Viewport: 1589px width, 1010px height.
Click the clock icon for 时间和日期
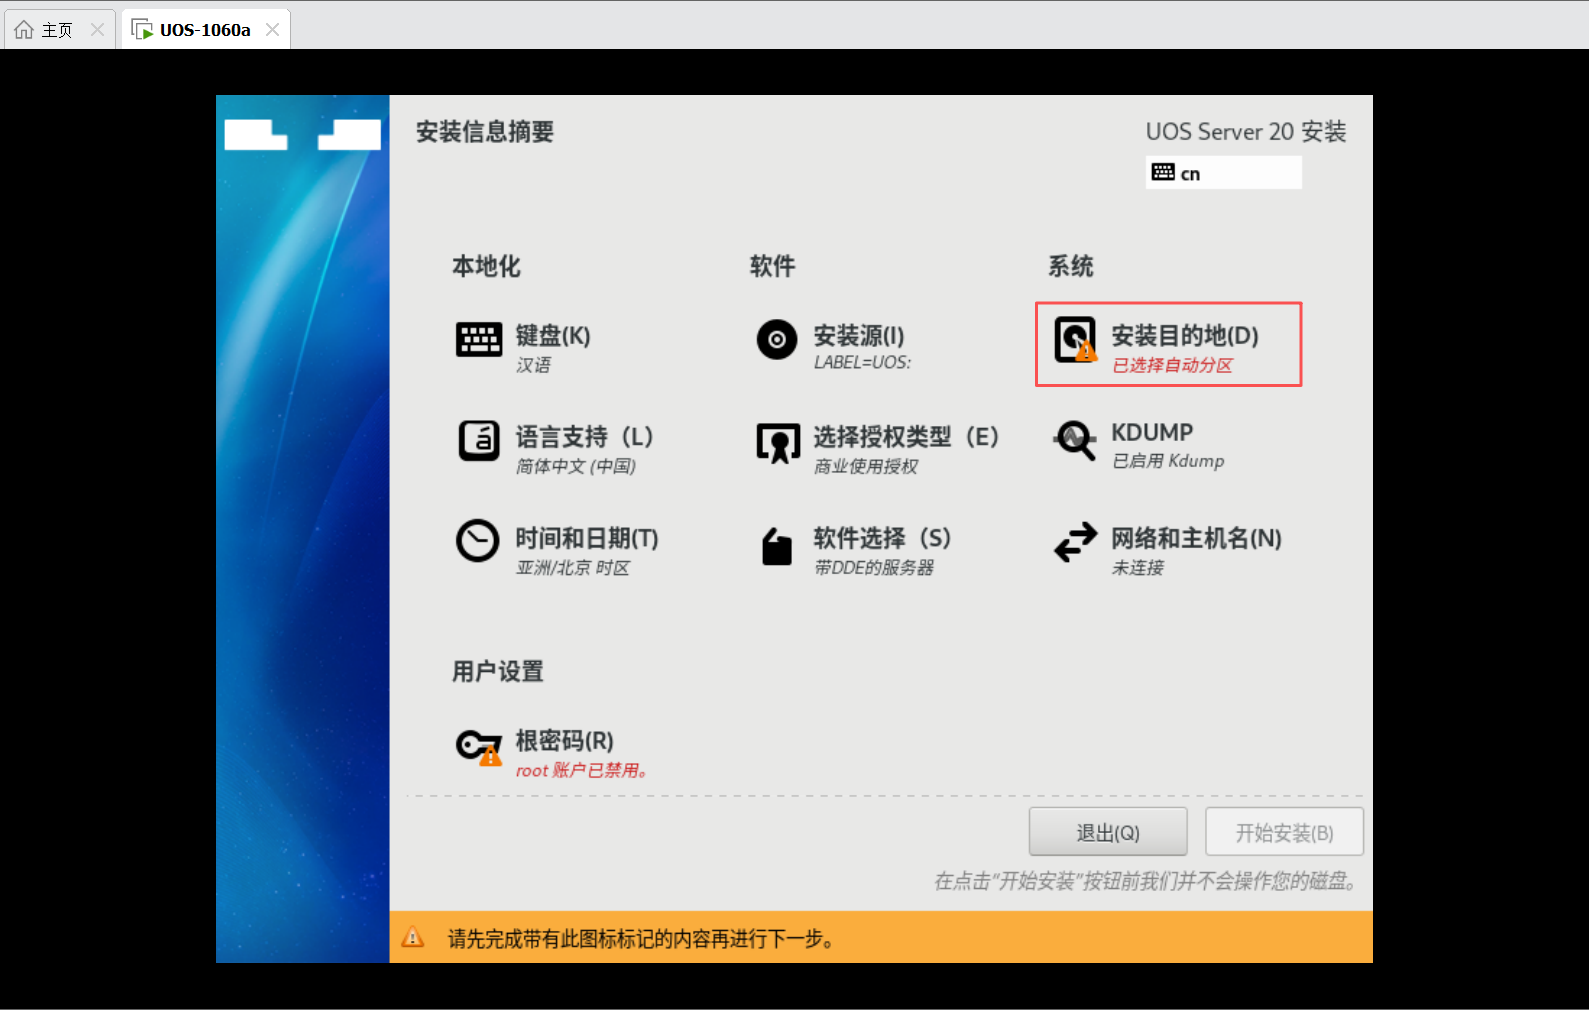coord(478,541)
